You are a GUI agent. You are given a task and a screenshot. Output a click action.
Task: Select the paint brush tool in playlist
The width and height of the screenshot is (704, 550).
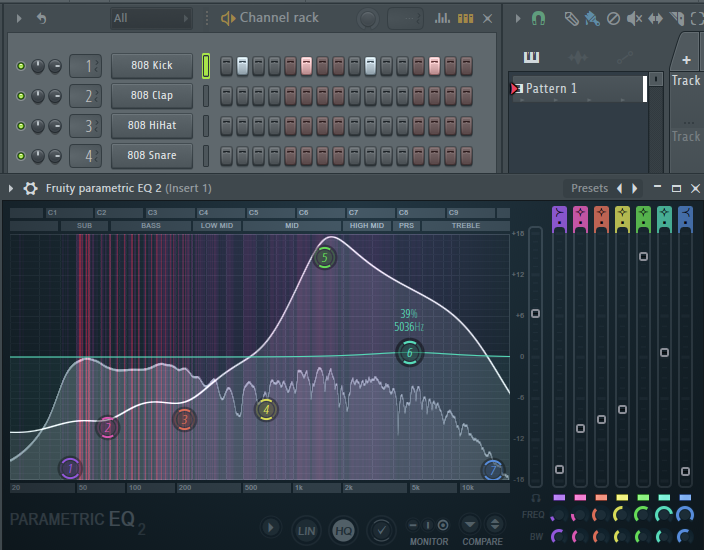[x=592, y=18]
